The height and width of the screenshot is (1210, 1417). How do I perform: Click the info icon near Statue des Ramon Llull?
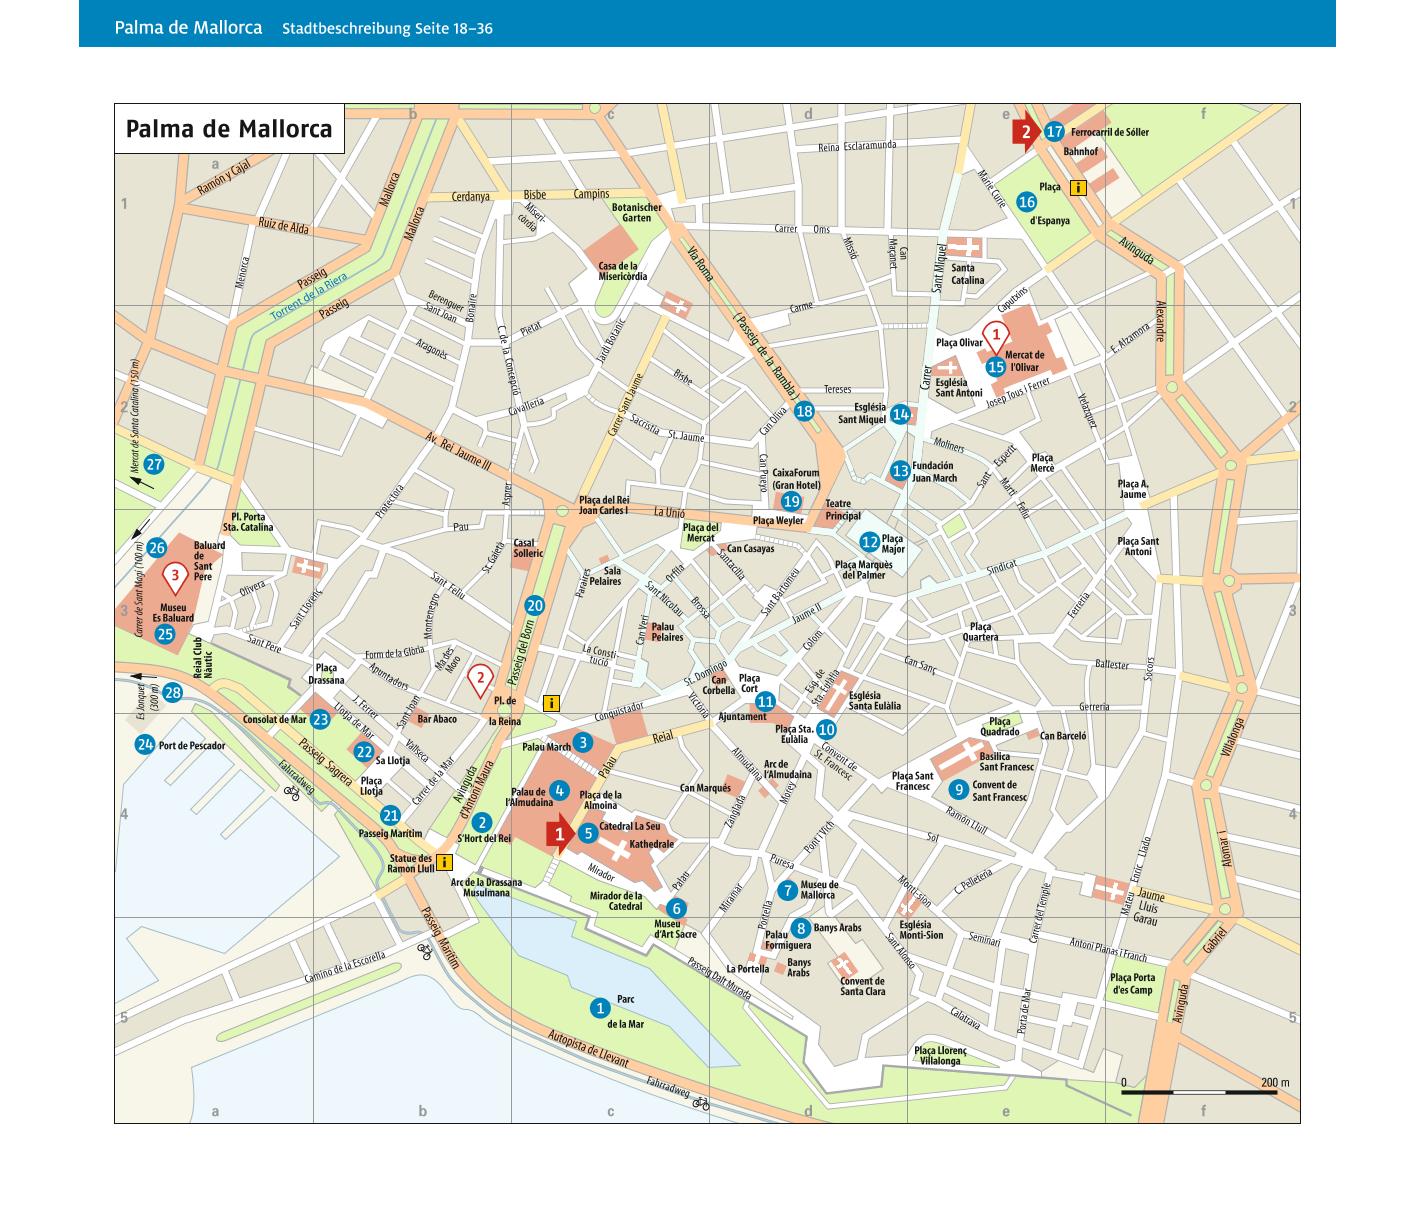point(445,862)
